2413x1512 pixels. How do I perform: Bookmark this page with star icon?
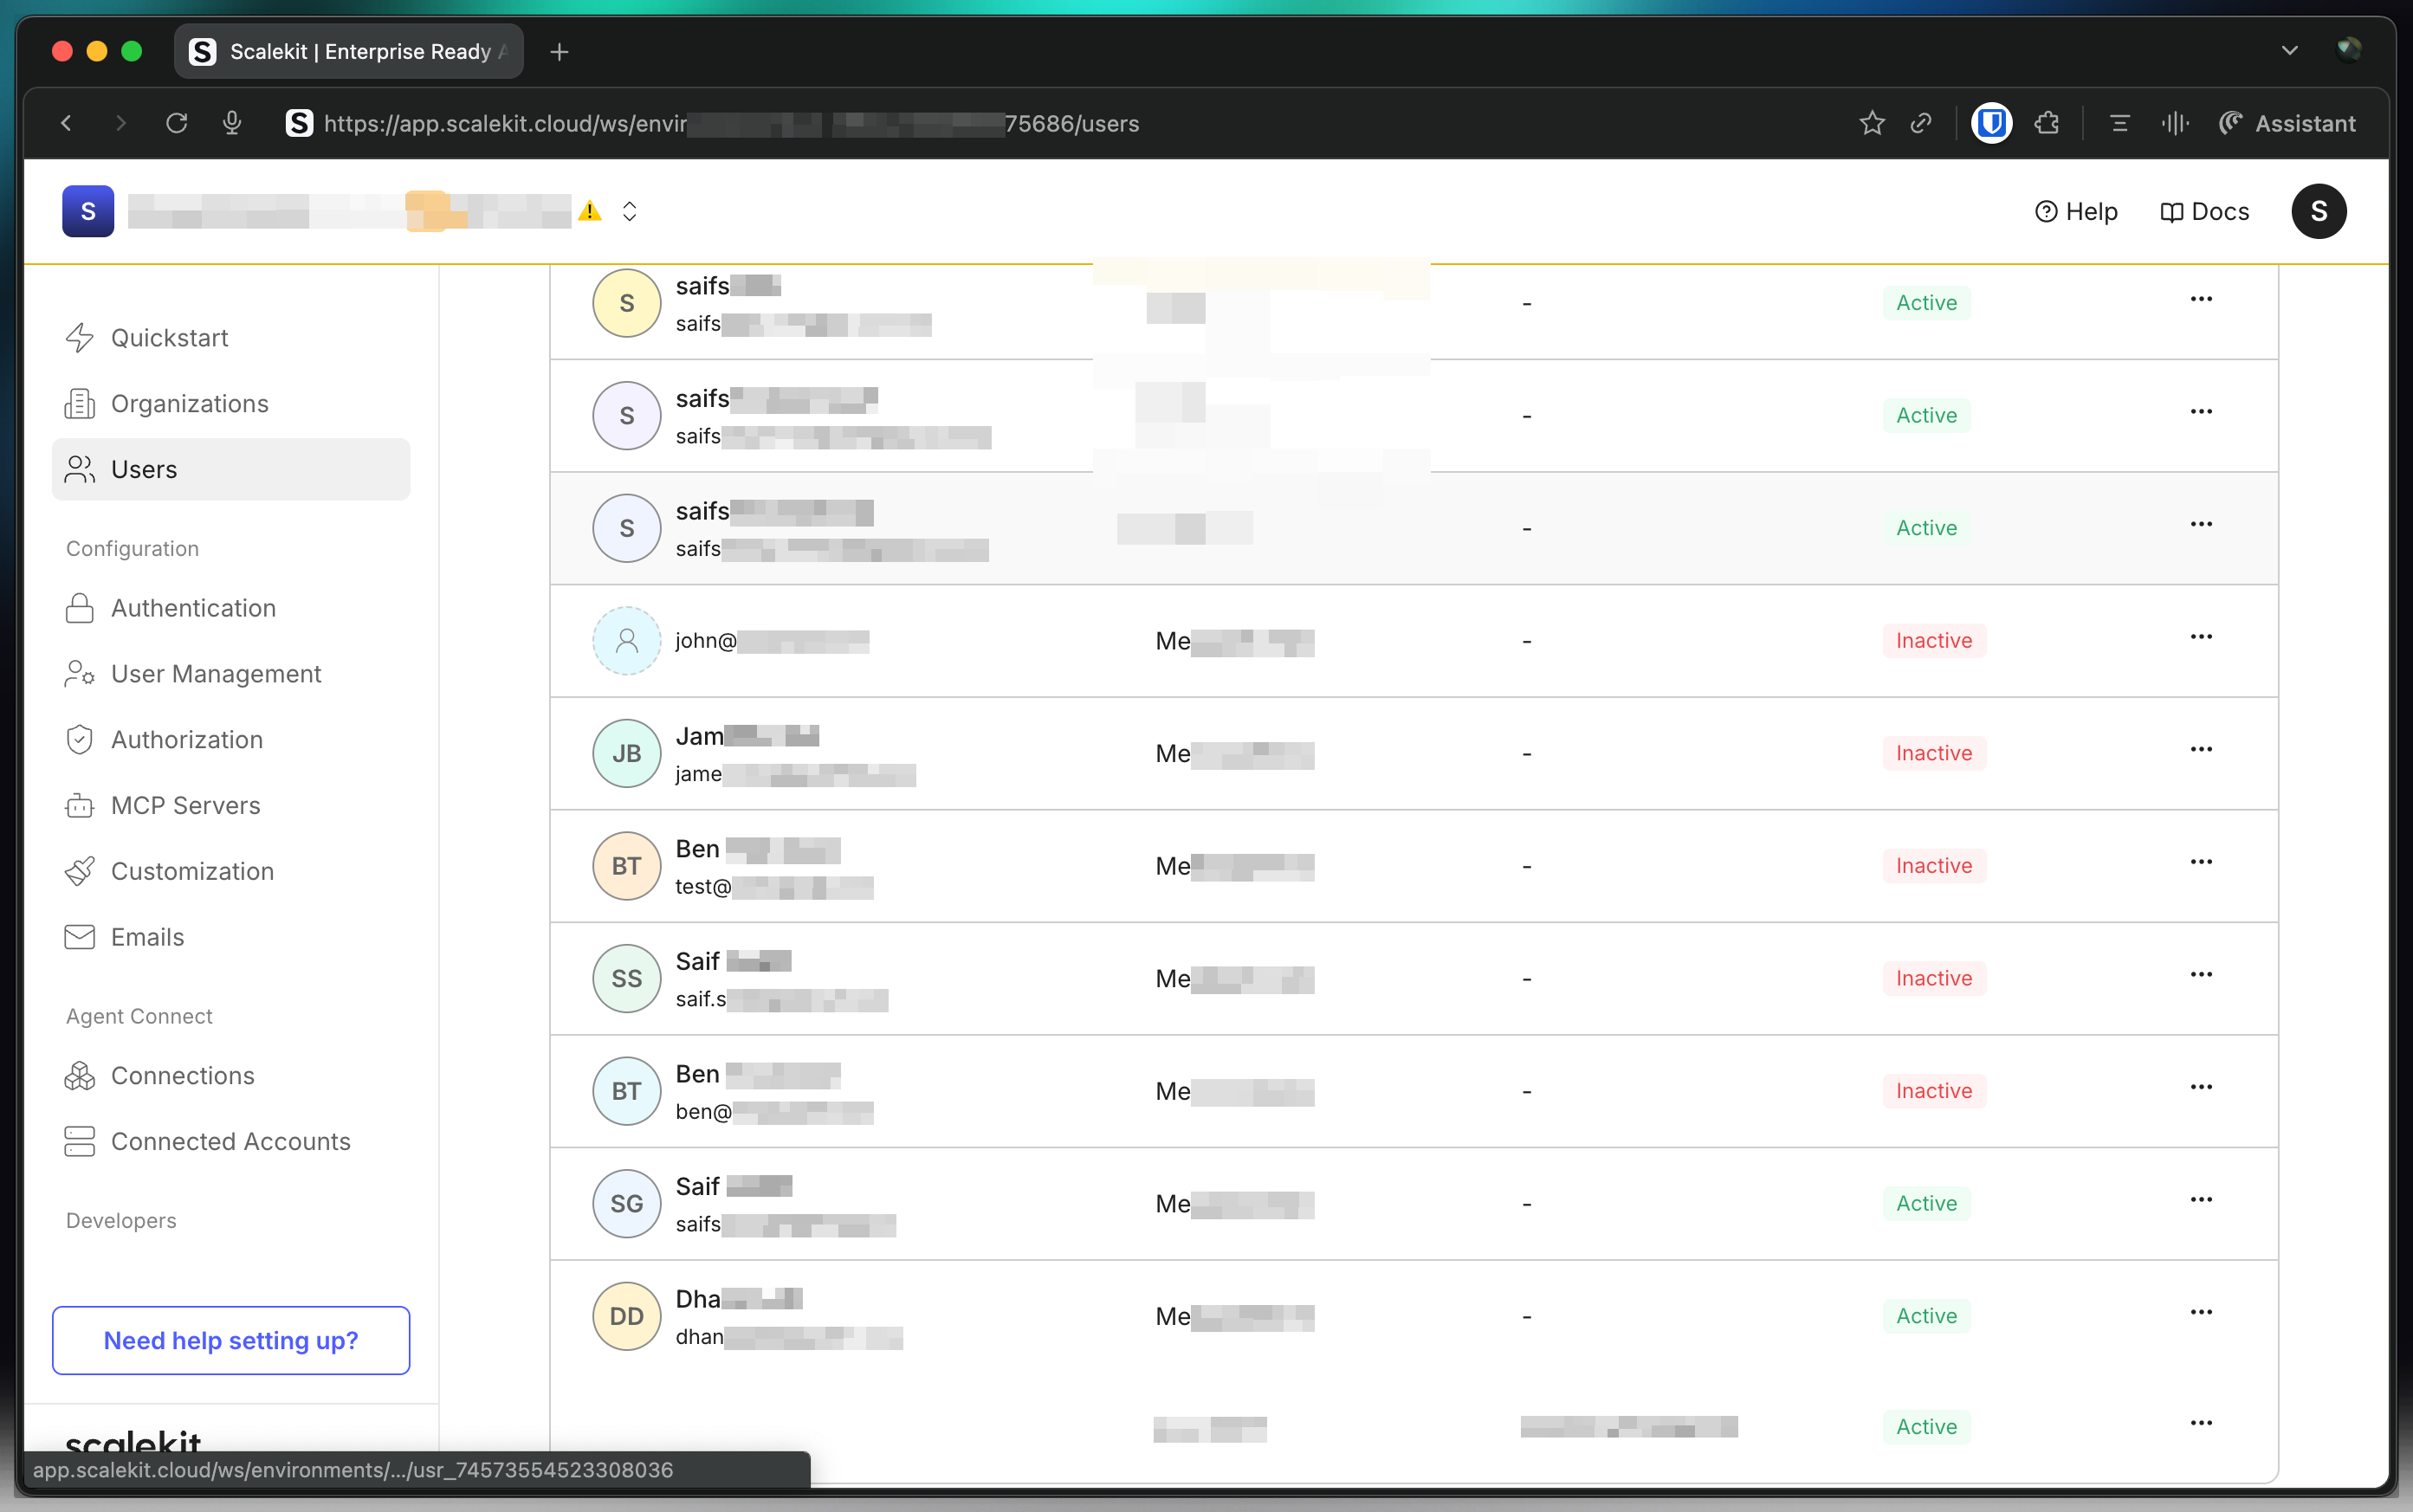click(1871, 124)
